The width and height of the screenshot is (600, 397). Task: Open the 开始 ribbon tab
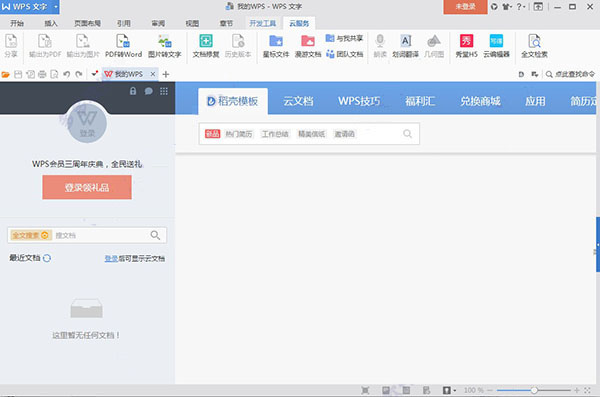[x=17, y=23]
